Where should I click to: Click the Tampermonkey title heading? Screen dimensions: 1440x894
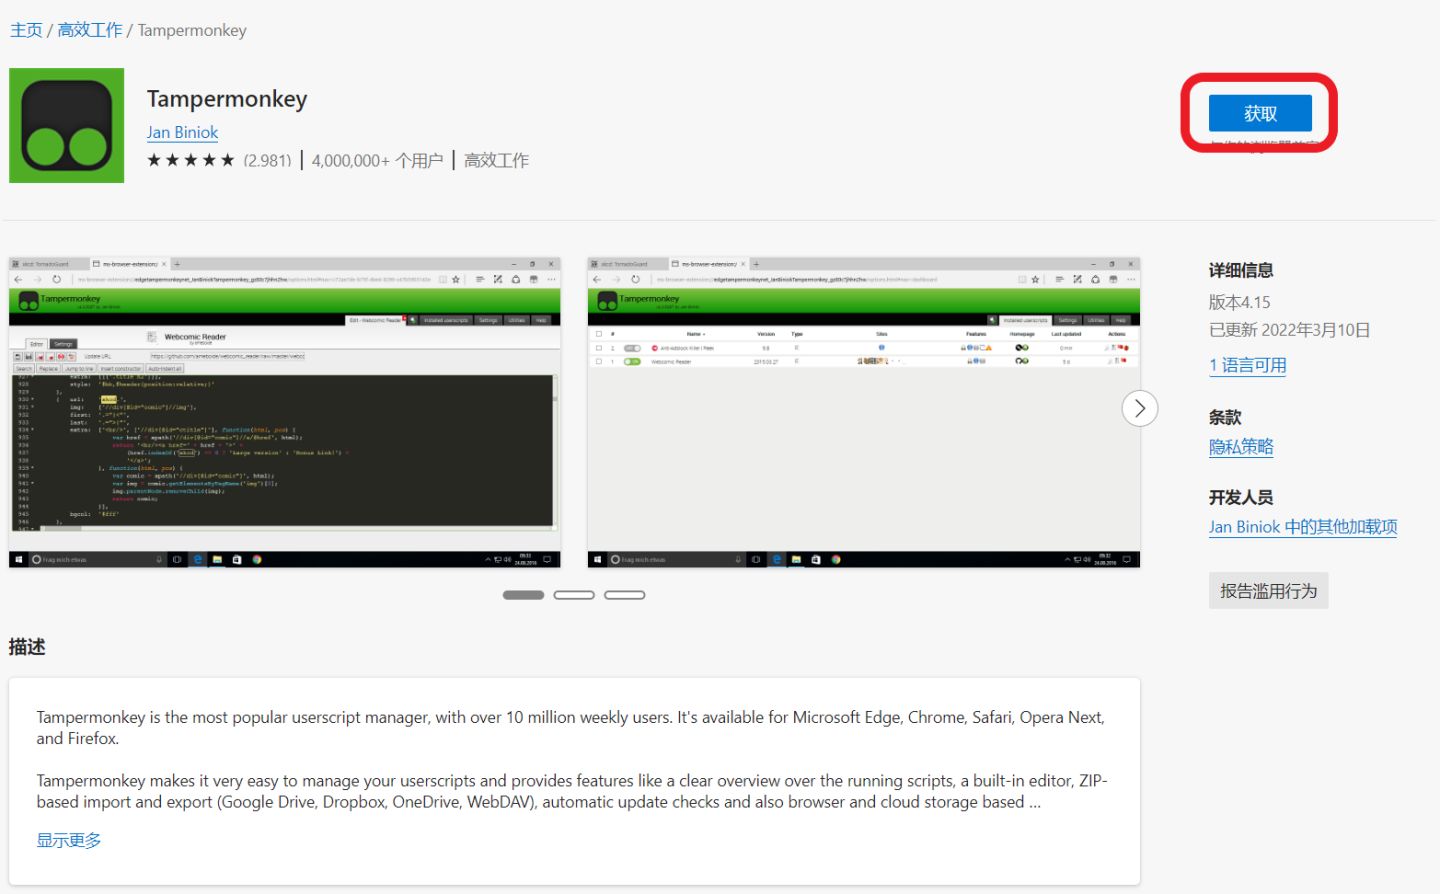pos(227,99)
